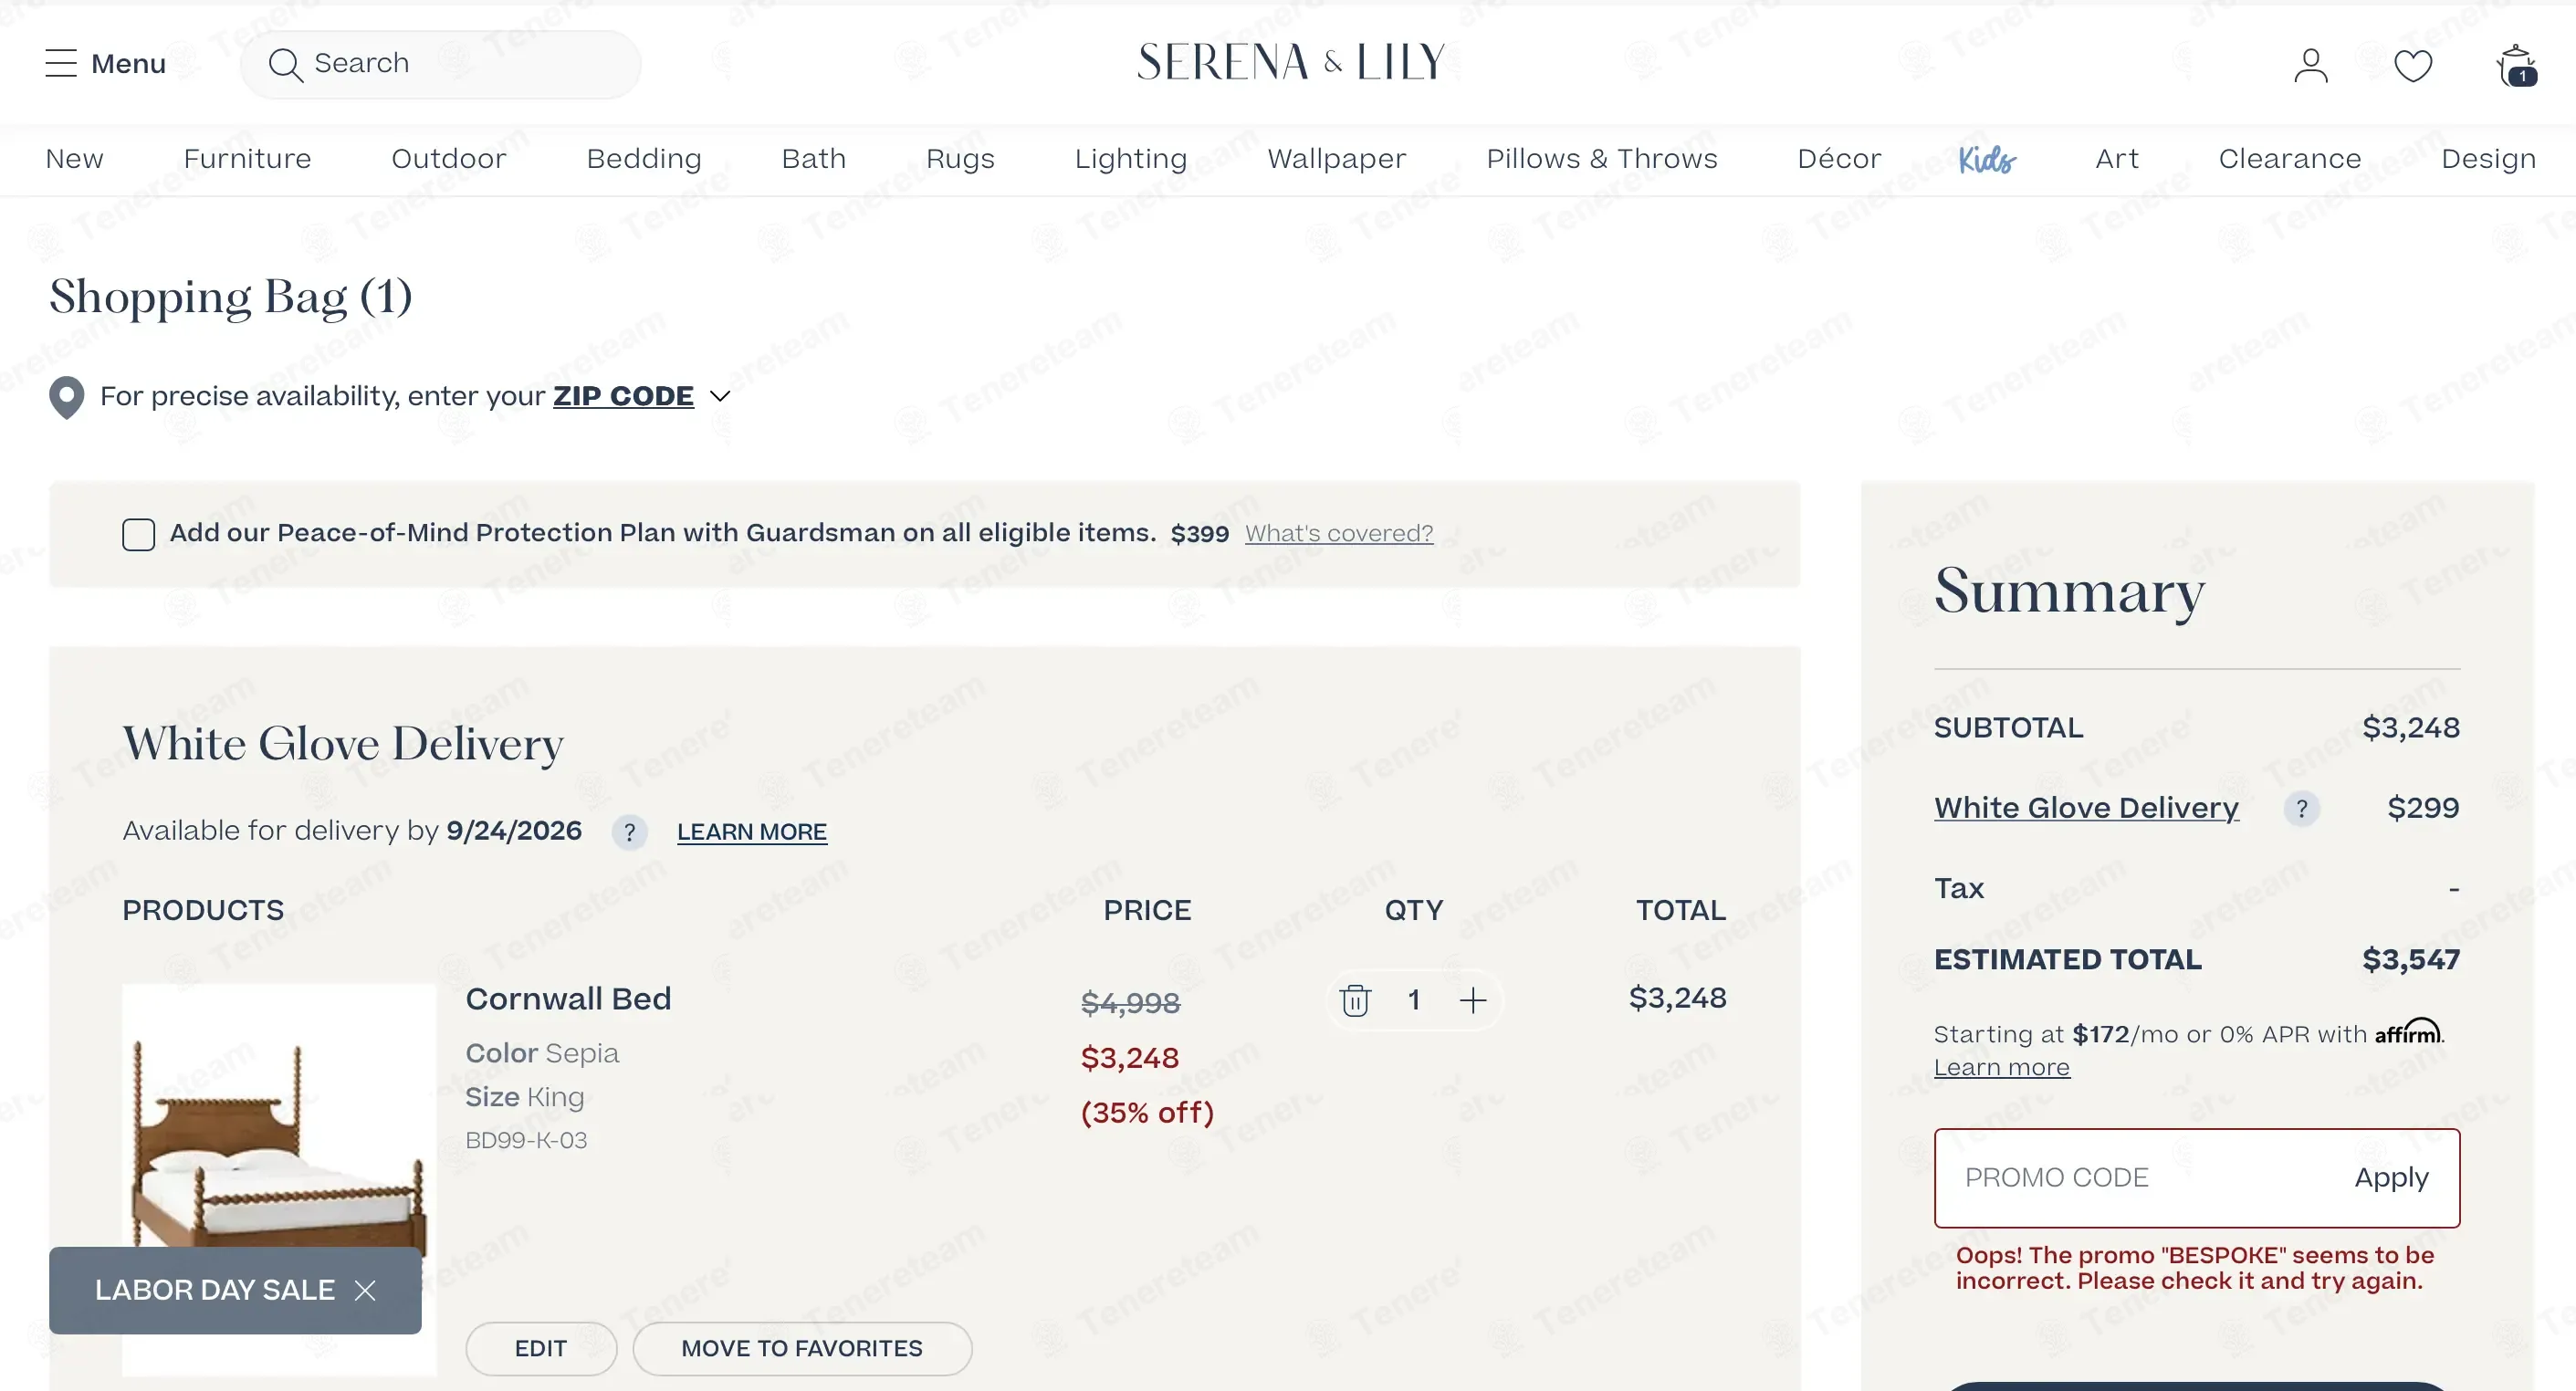Viewport: 2576px width, 1391px height.
Task: Open the account profile icon
Action: pyautogui.click(x=2310, y=66)
